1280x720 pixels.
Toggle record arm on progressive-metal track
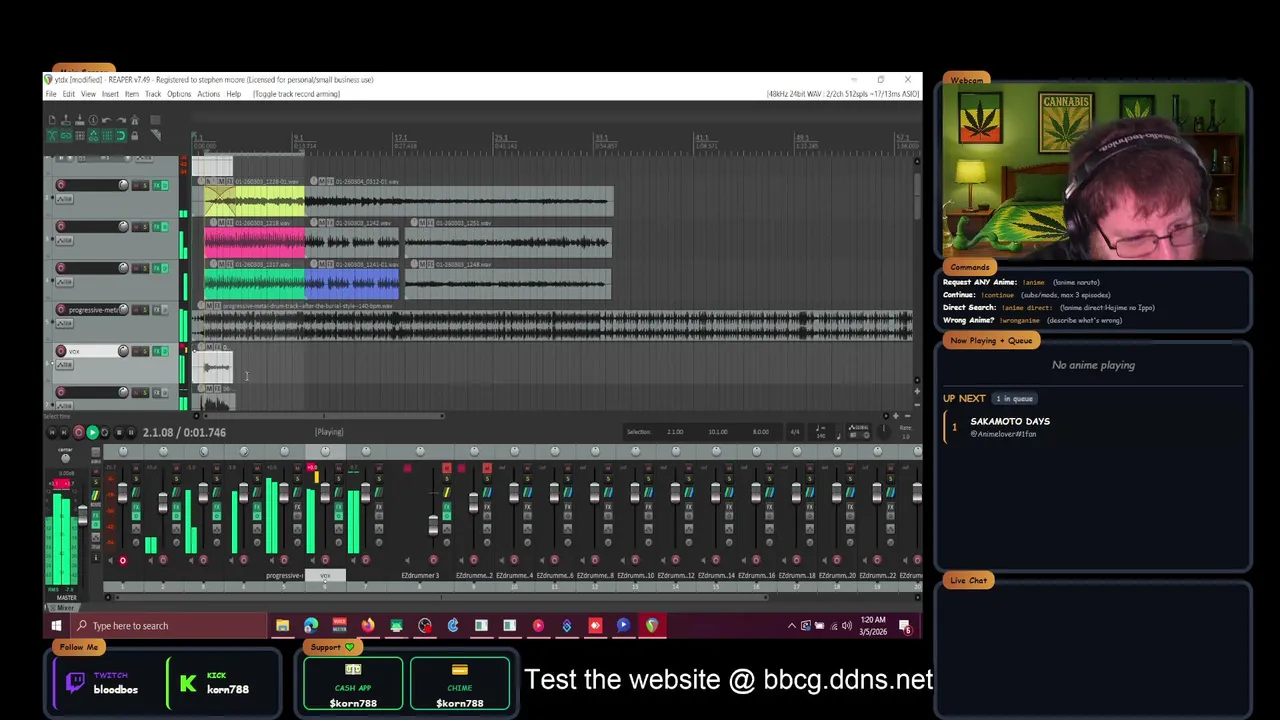[61, 309]
